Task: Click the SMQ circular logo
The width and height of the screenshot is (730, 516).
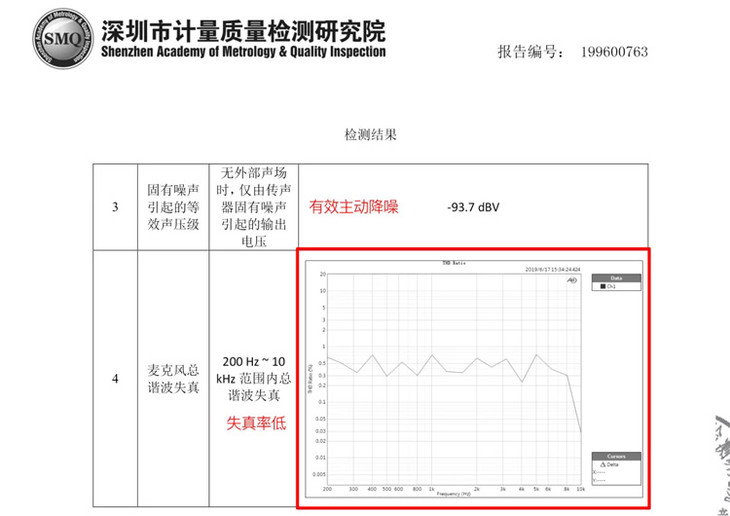Action: point(63,38)
